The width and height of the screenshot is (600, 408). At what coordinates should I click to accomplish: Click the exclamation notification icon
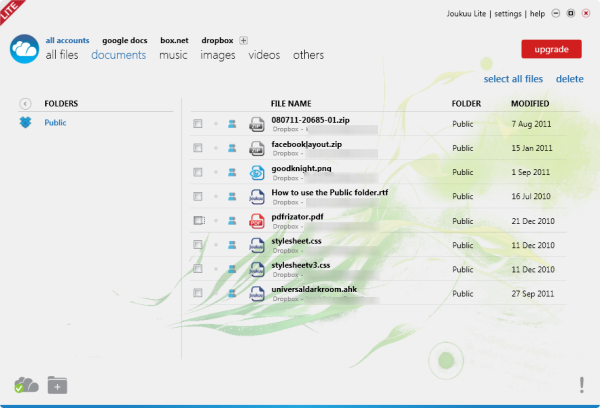[582, 385]
